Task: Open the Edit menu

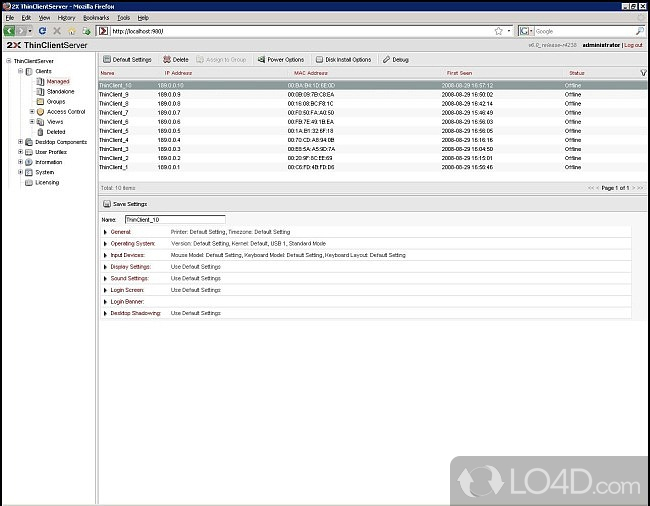Action: (26, 18)
